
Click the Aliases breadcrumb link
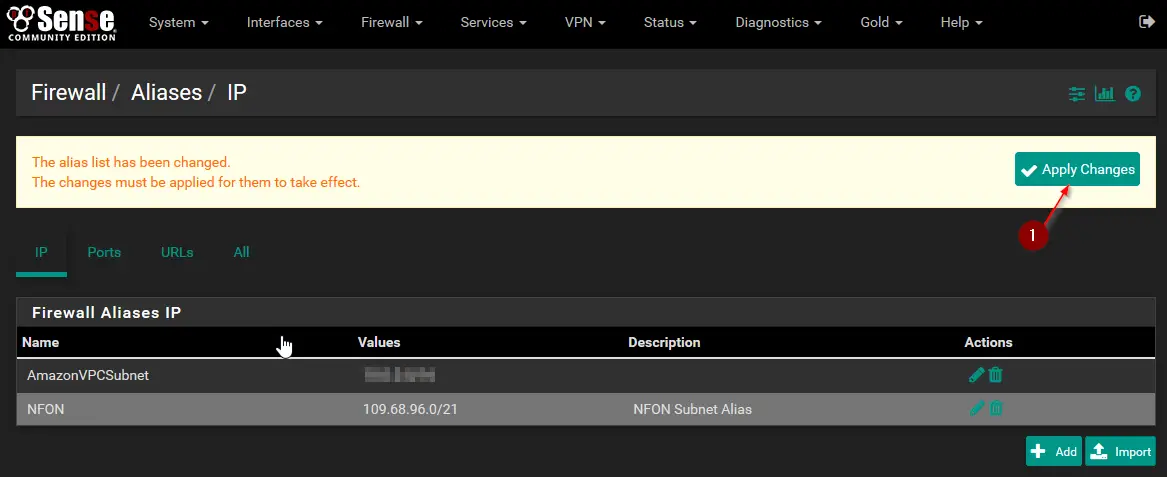click(167, 92)
